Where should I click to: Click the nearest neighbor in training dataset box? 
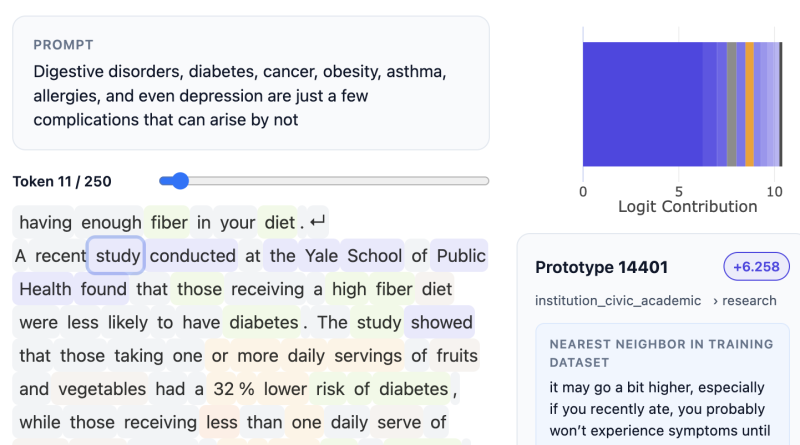point(662,388)
